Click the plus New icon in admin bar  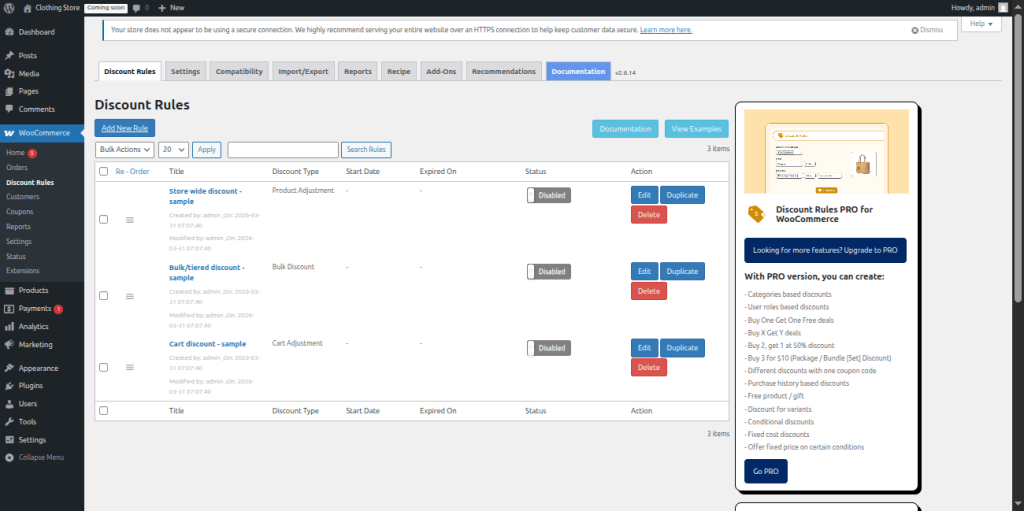pyautogui.click(x=162, y=8)
